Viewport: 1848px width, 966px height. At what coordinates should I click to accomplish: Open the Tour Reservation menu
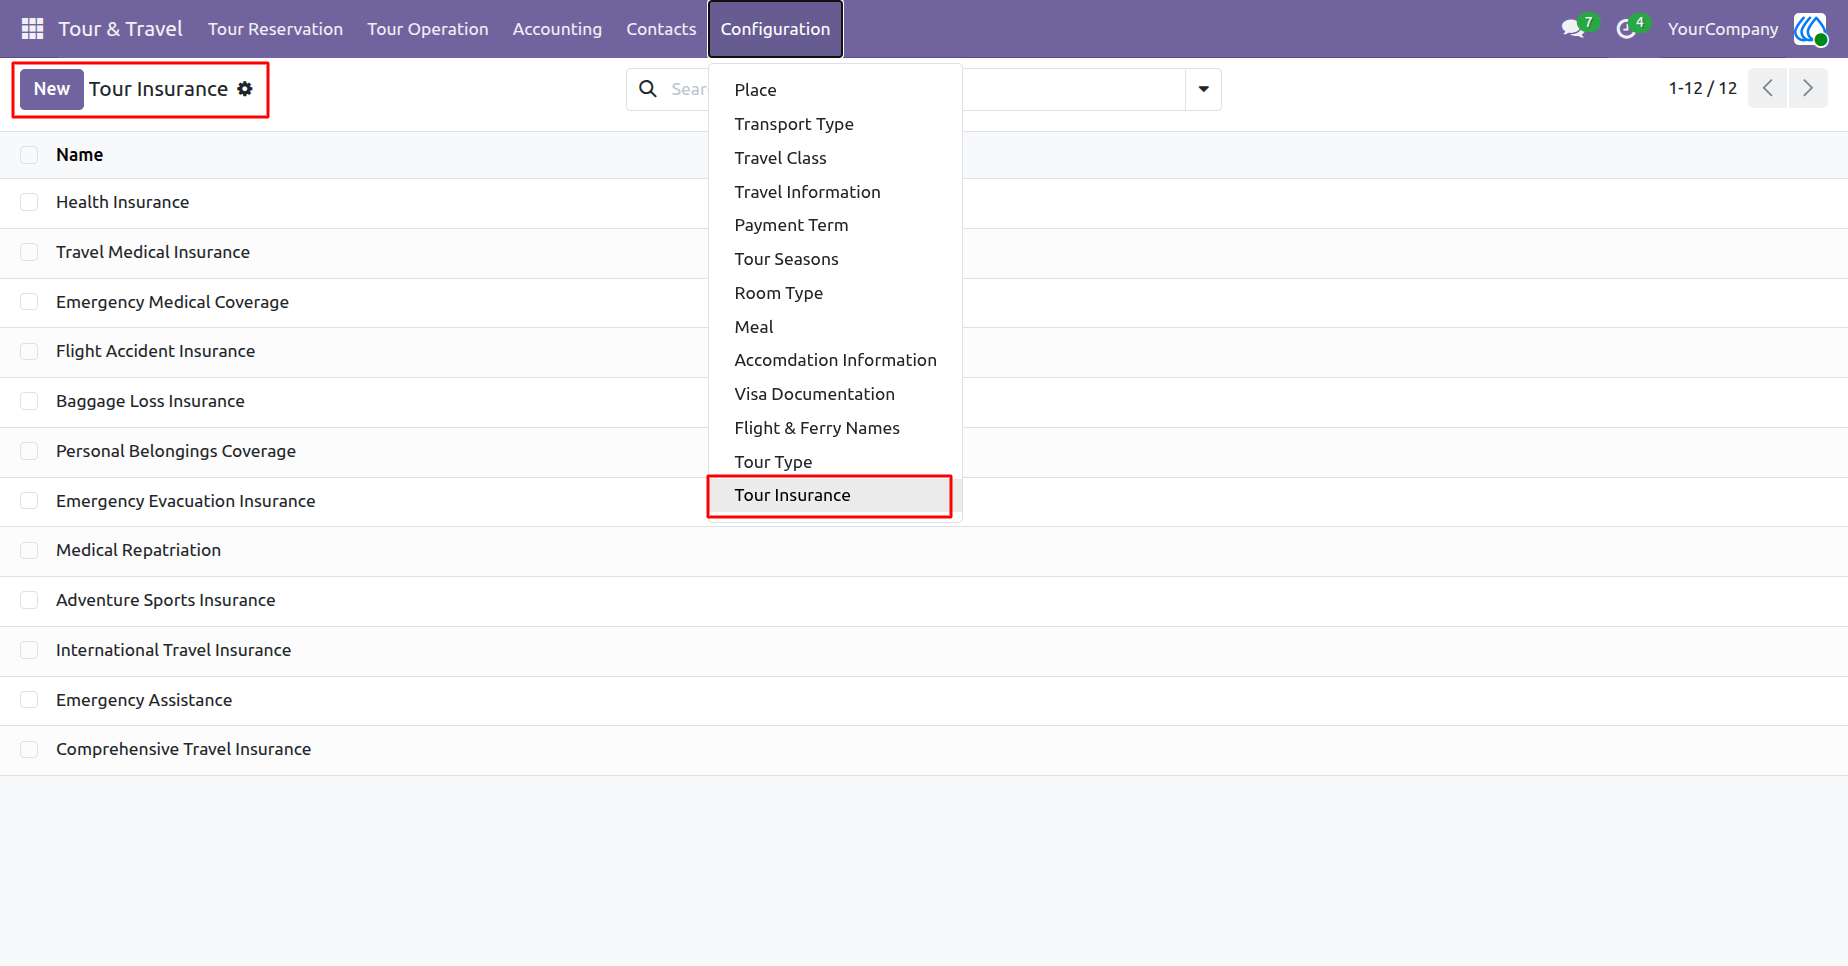(x=275, y=29)
